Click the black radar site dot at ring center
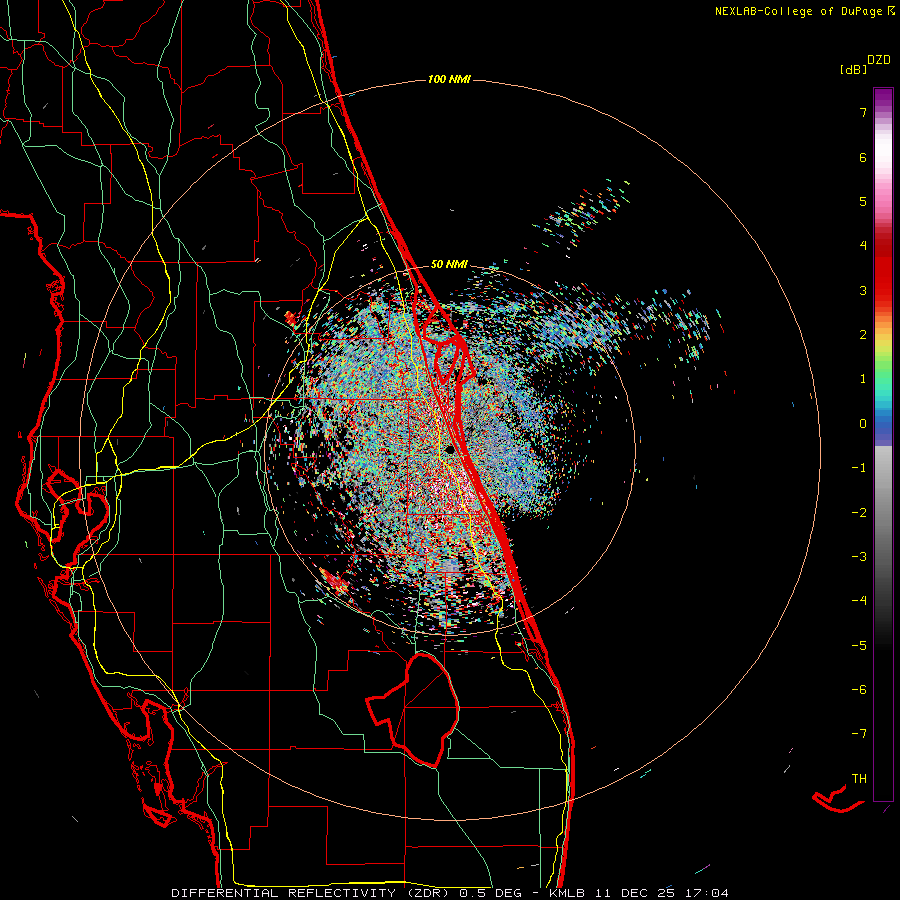Screen dimensions: 900x900 point(450,449)
